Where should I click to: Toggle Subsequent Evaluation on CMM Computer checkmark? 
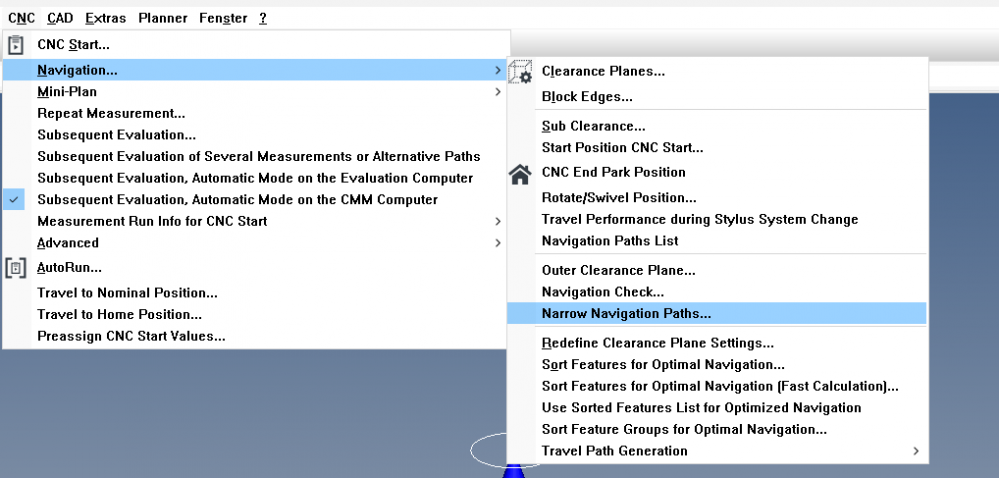[x=16, y=200]
